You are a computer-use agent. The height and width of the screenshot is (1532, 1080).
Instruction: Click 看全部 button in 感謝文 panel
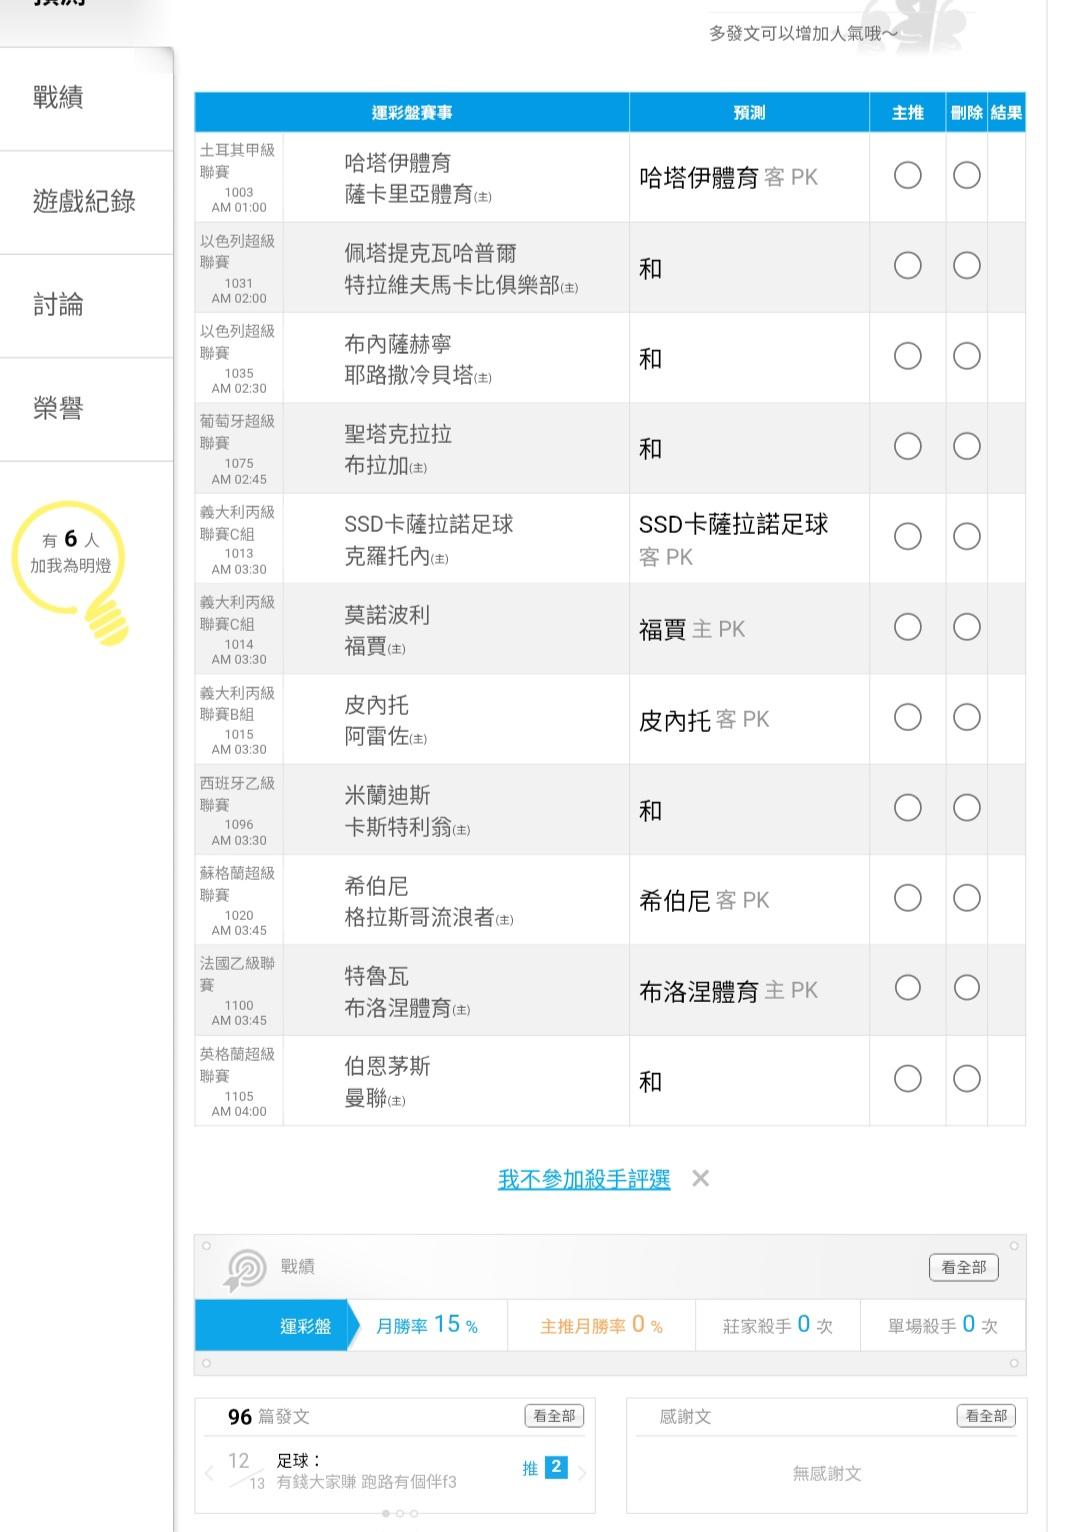pyautogui.click(x=985, y=1416)
